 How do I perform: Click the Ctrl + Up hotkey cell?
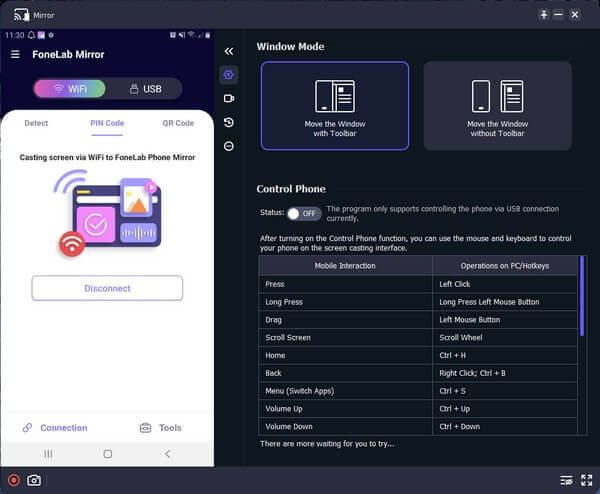505,409
